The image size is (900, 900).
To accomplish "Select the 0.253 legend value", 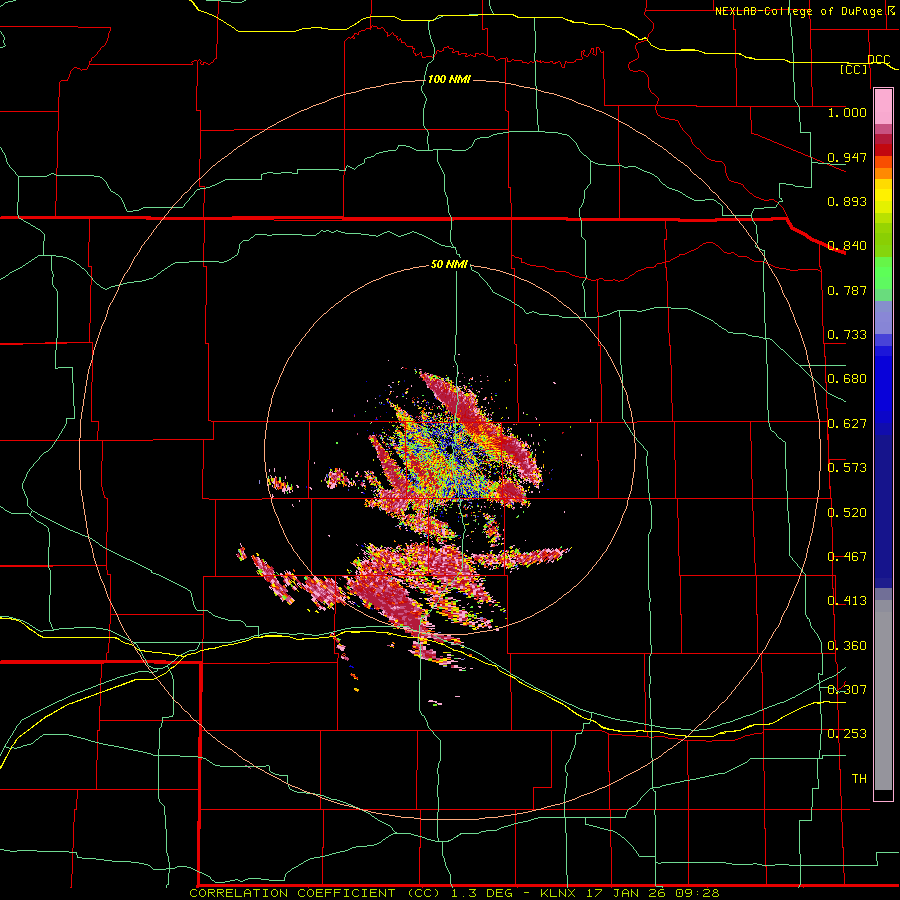I will coord(847,734).
